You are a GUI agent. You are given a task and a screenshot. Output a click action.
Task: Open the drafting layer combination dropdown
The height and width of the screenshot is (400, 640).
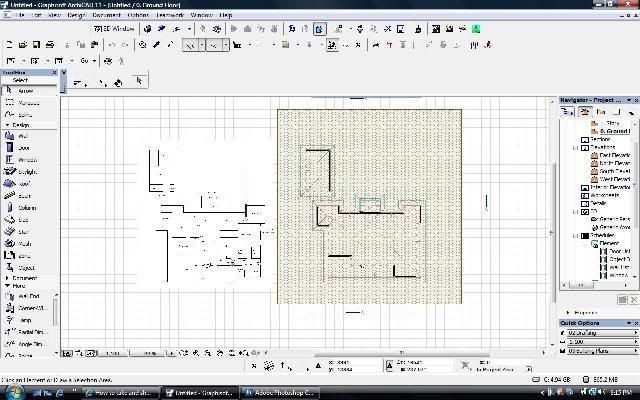click(x=602, y=333)
